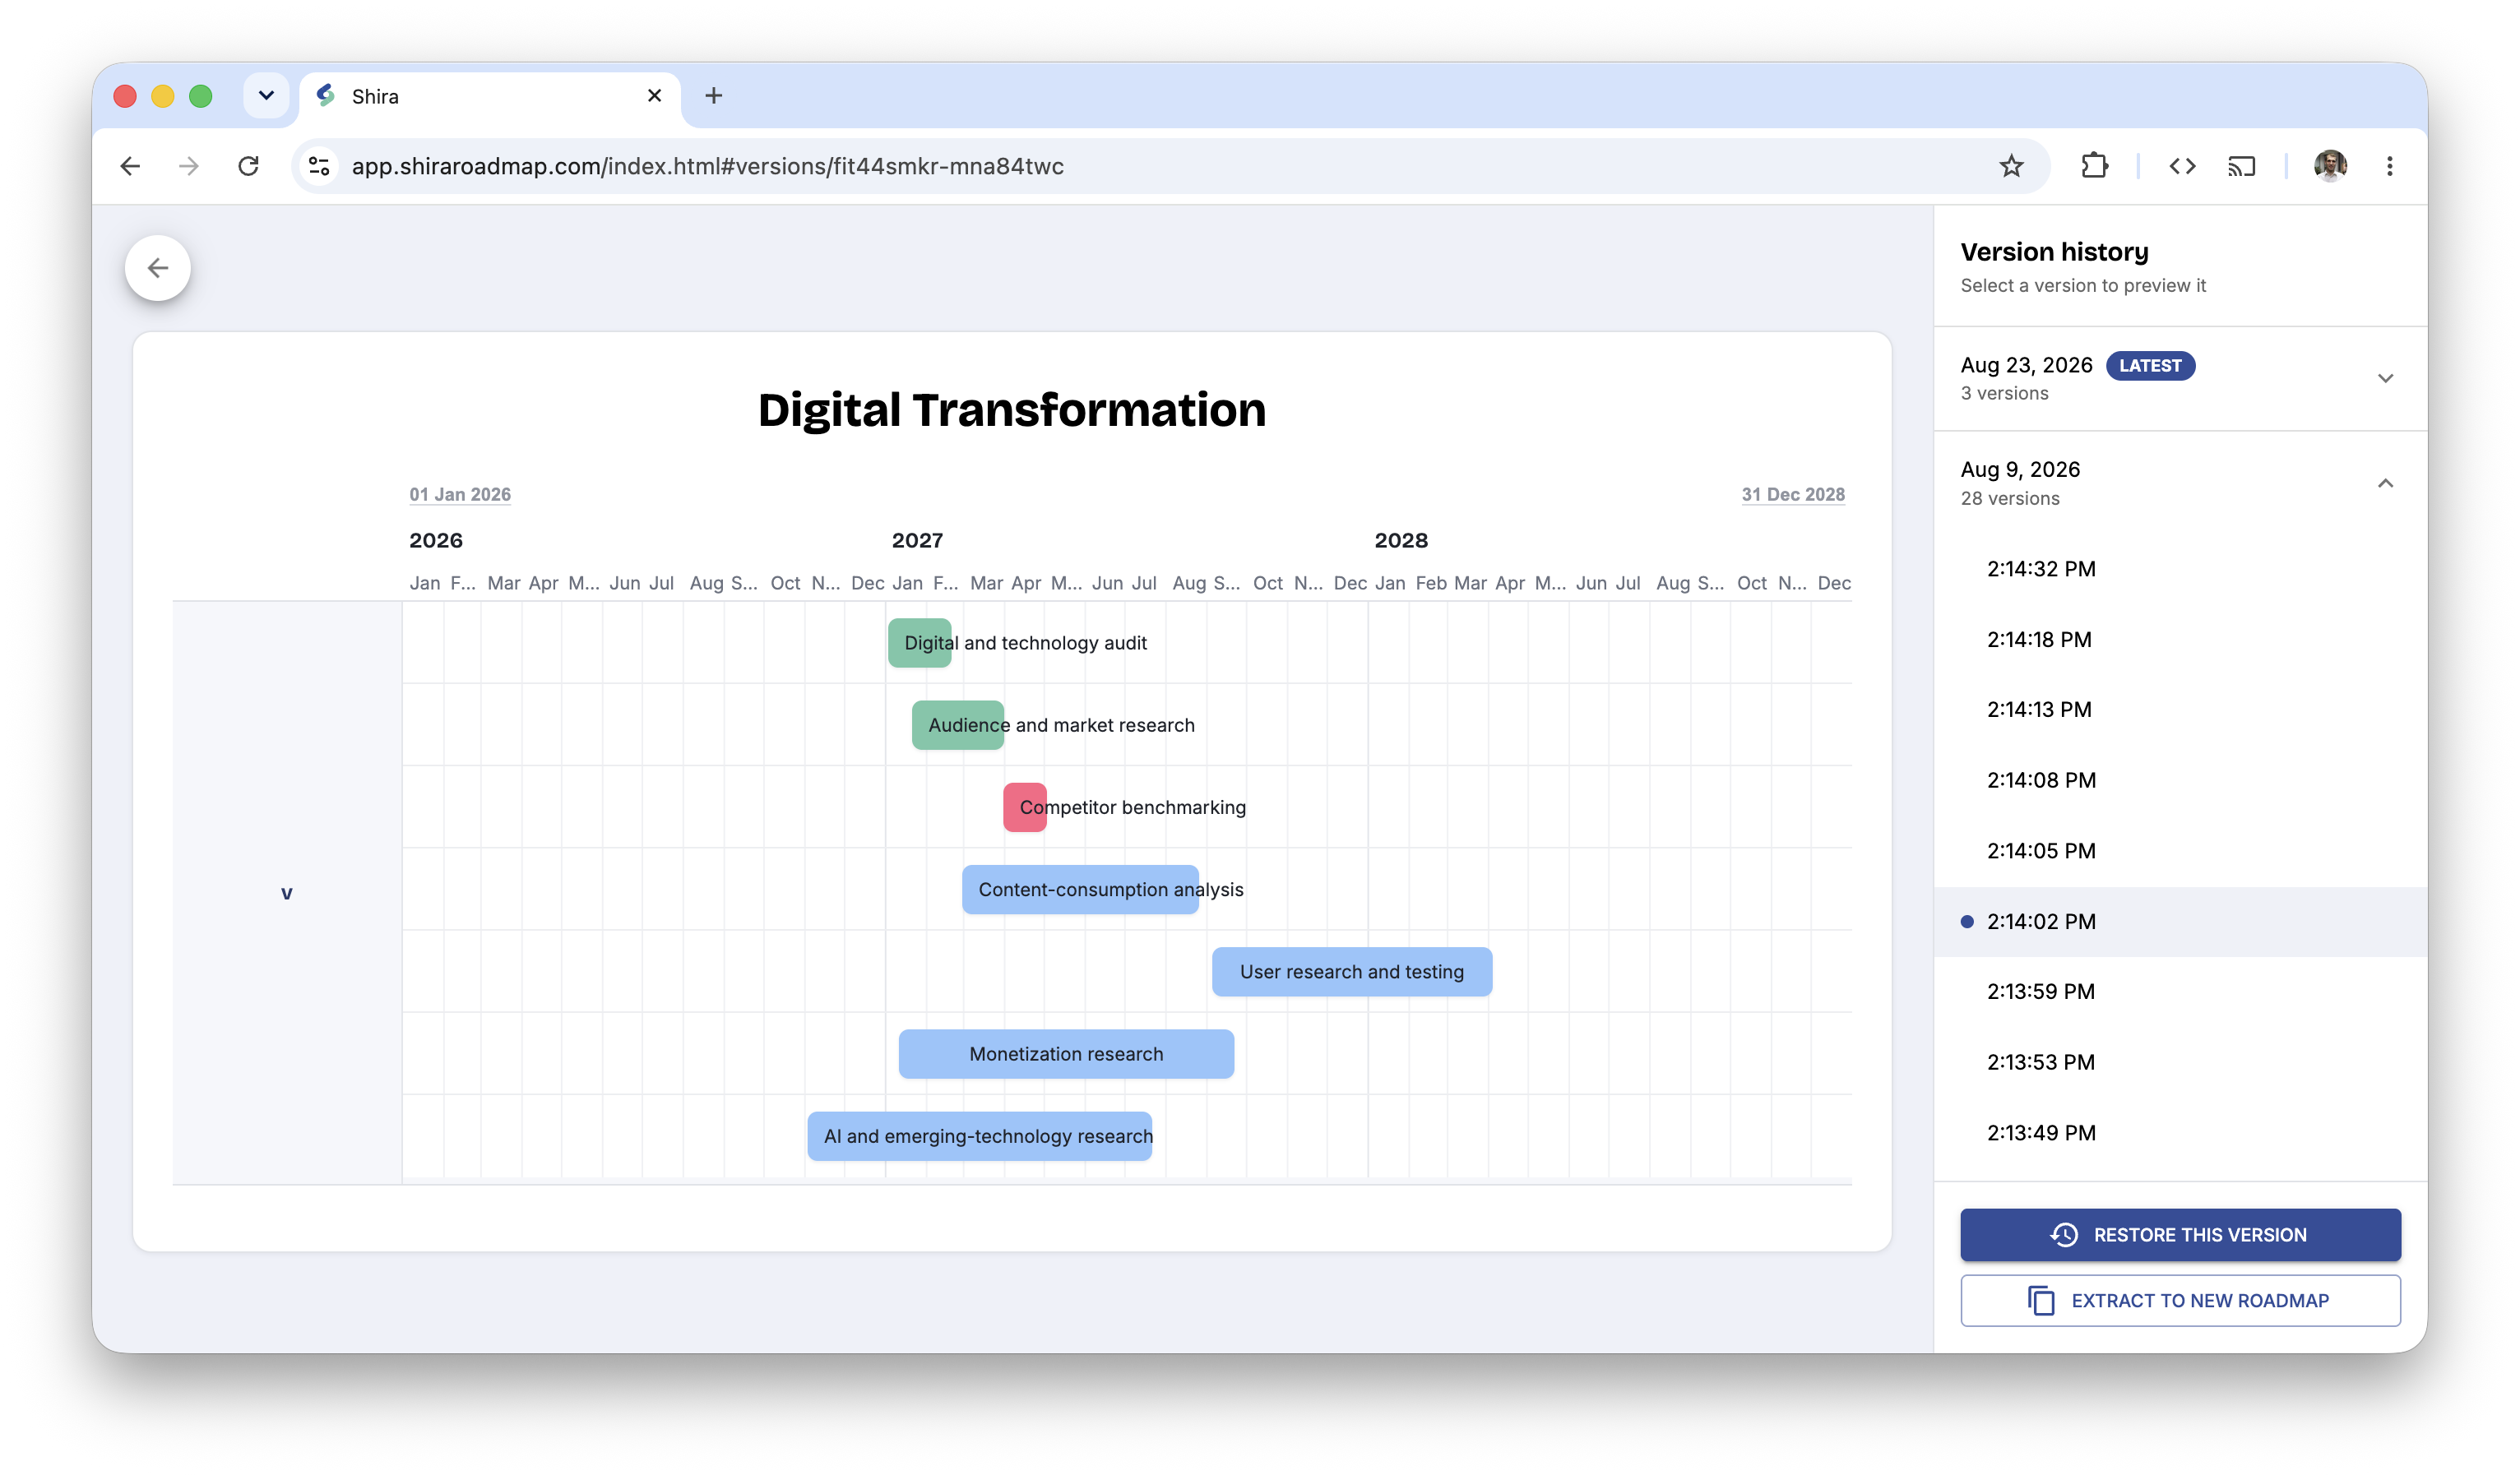Collapse the swimlane with the V chevron
Screen dimensions: 2520x1475
click(287, 893)
